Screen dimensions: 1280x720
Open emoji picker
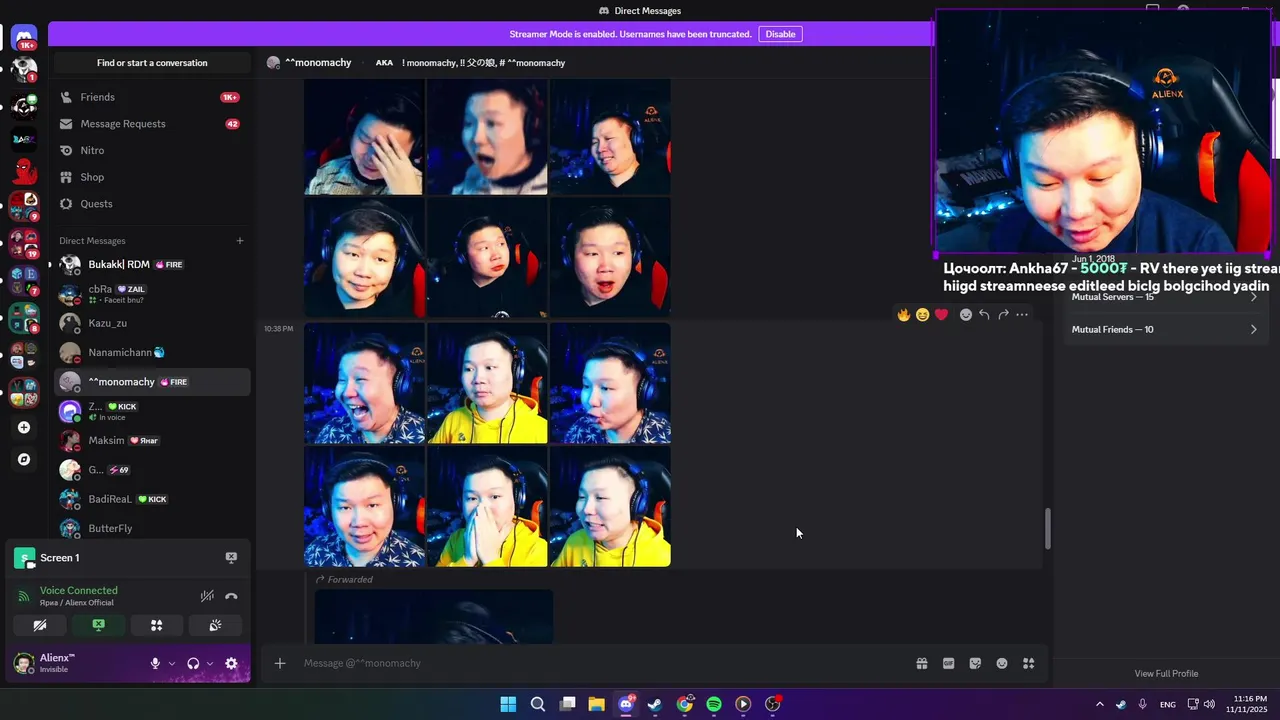tap(1002, 663)
